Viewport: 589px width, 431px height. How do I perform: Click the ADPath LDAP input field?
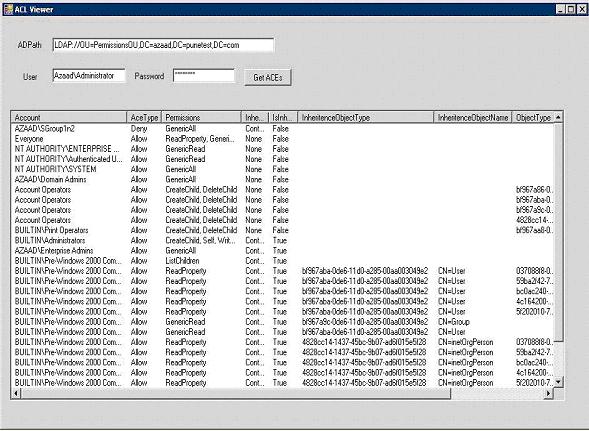coord(163,45)
